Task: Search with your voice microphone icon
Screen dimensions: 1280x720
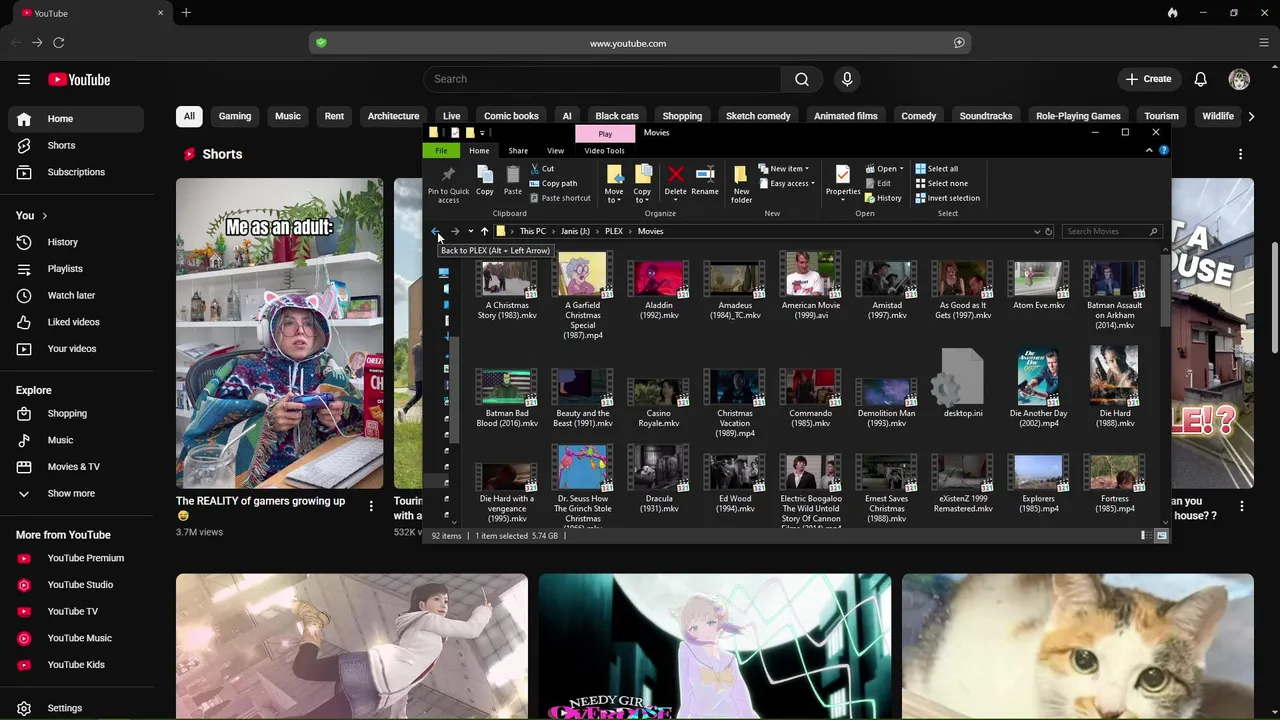Action: pyautogui.click(x=847, y=79)
